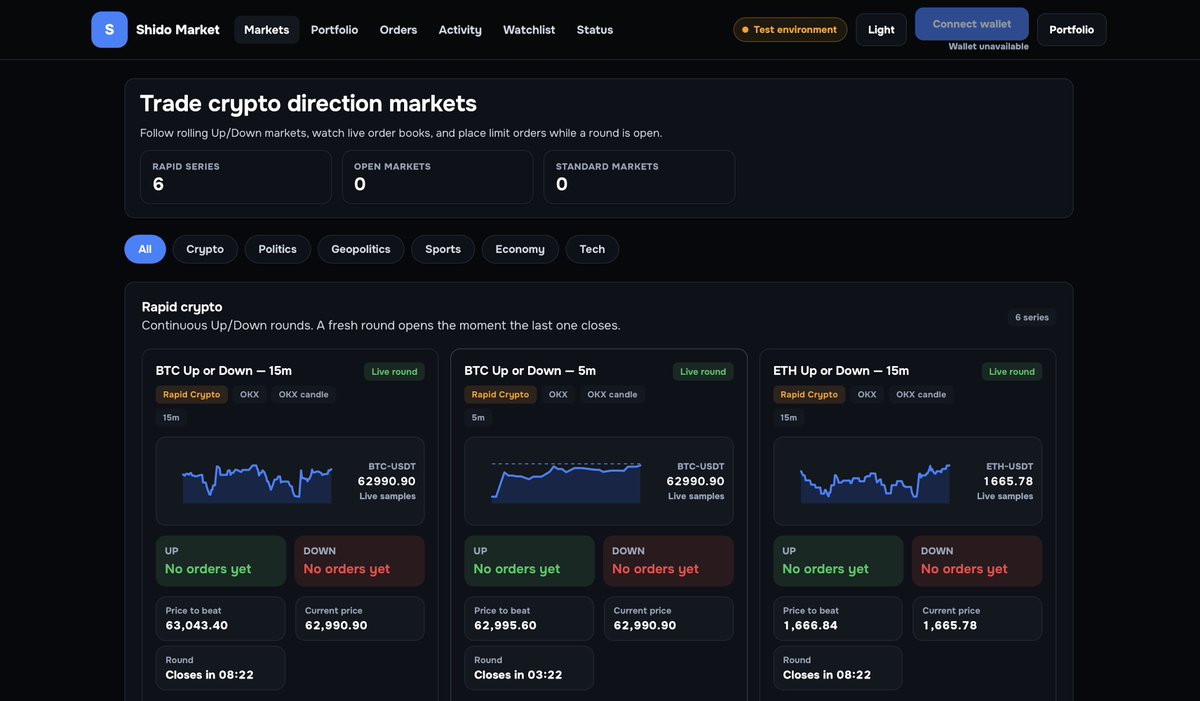Select DOWN outcome on ETH 15m card
1200x701 pixels.
pos(977,561)
